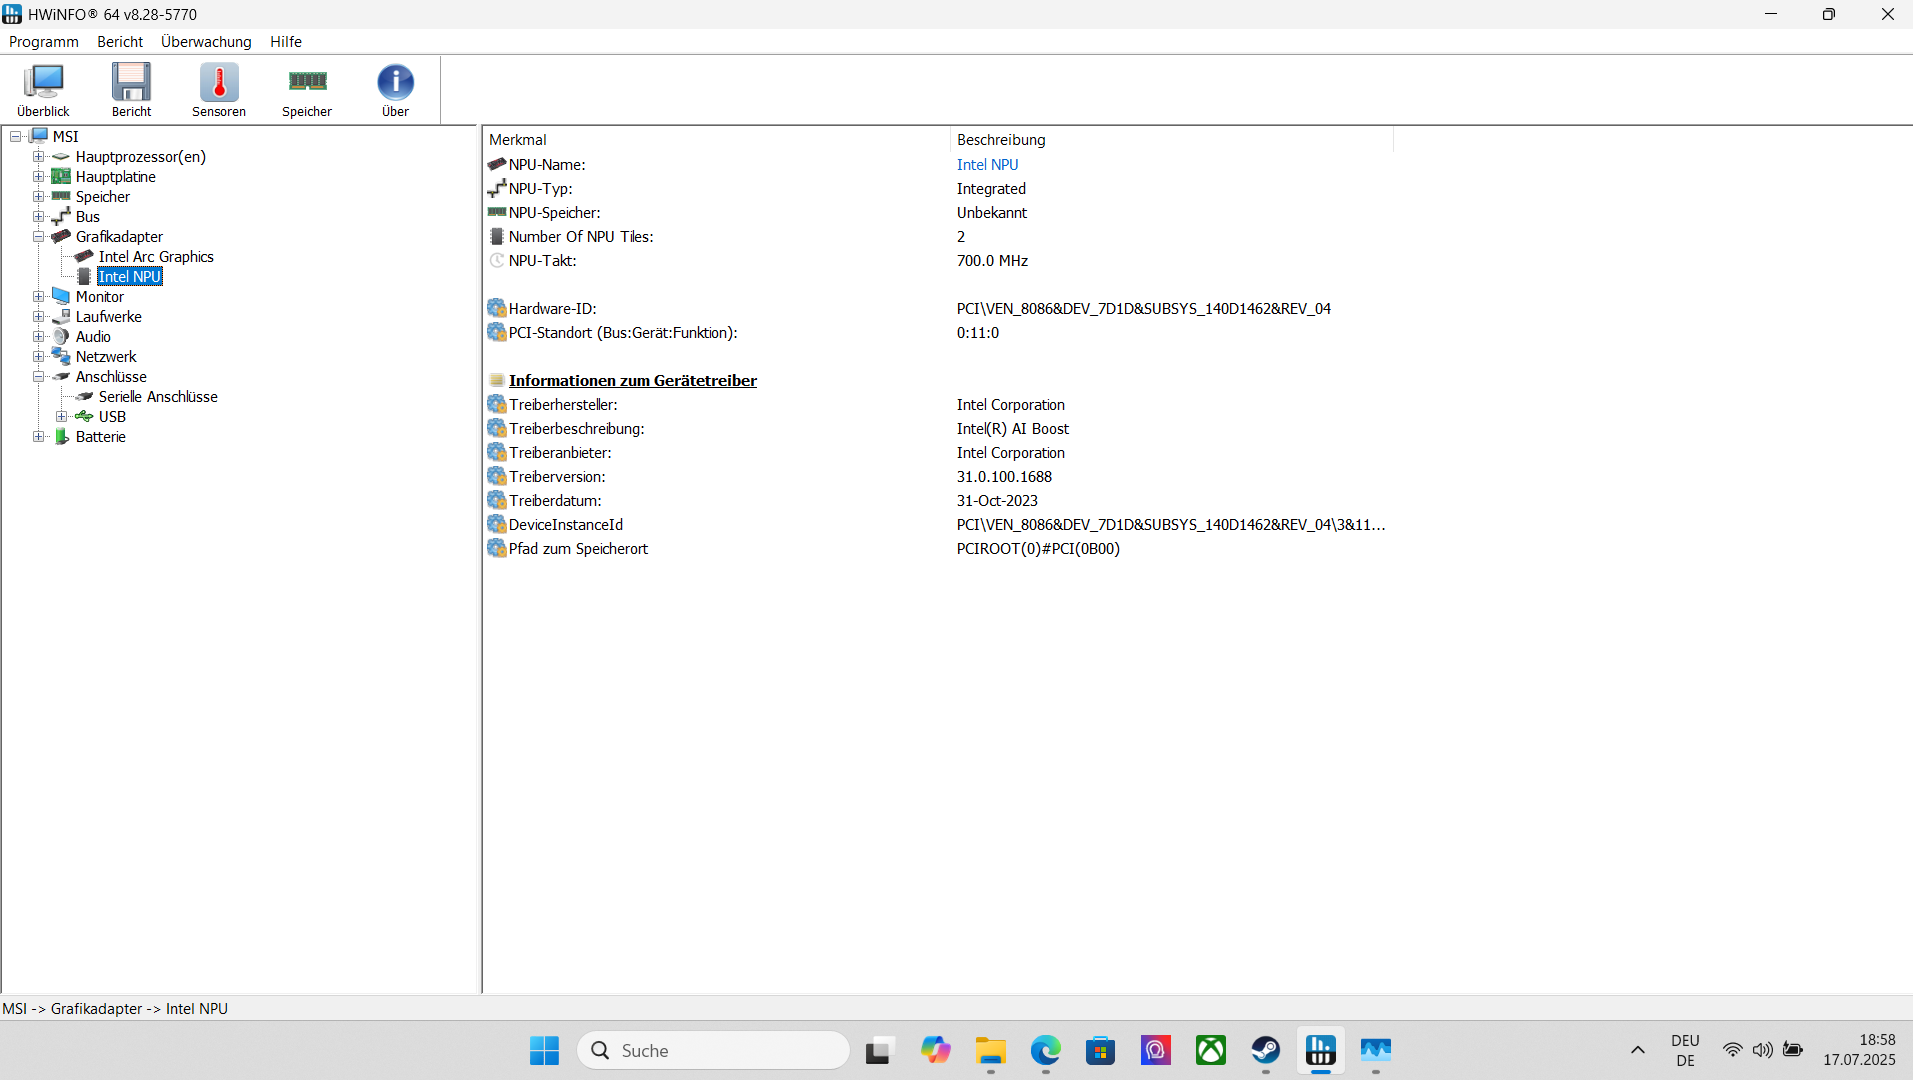Collapse the Anschlüsse tree node
The height and width of the screenshot is (1080, 1913).
point(38,377)
